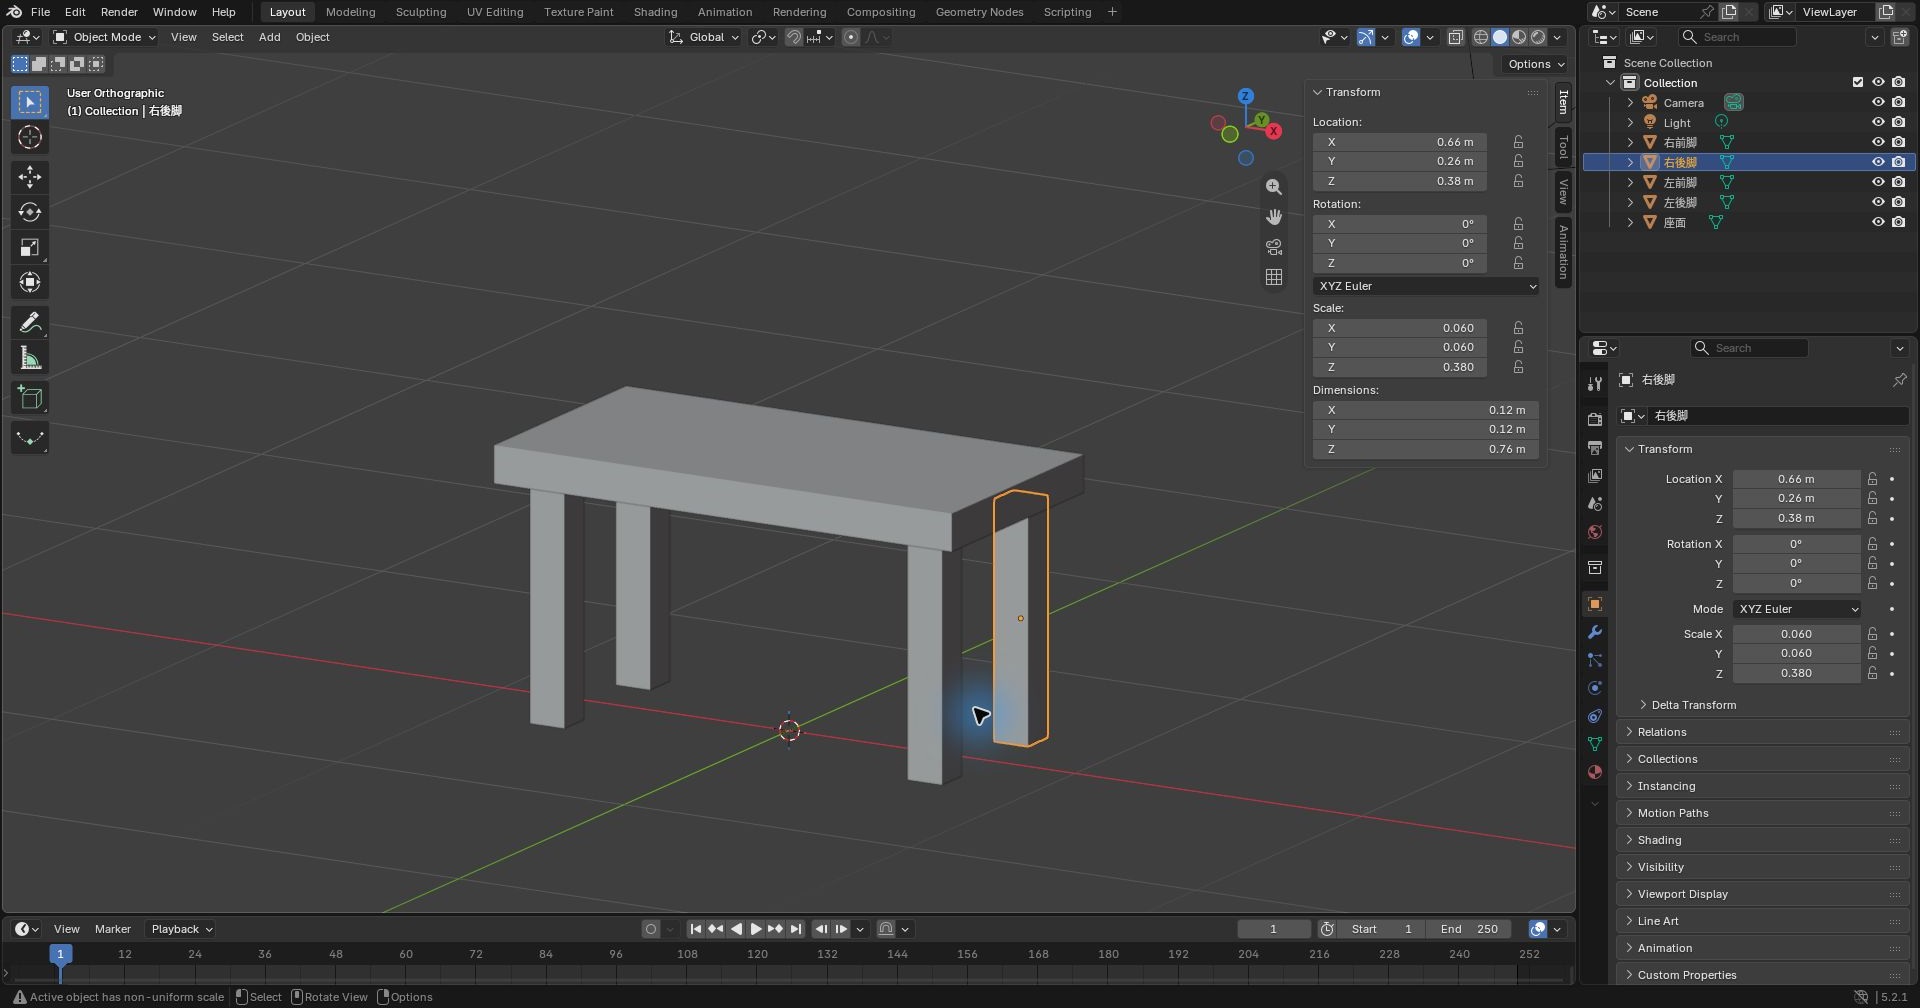This screenshot has width=1920, height=1008.
Task: Select the Cursor tool in the toolbar
Action: (x=30, y=137)
